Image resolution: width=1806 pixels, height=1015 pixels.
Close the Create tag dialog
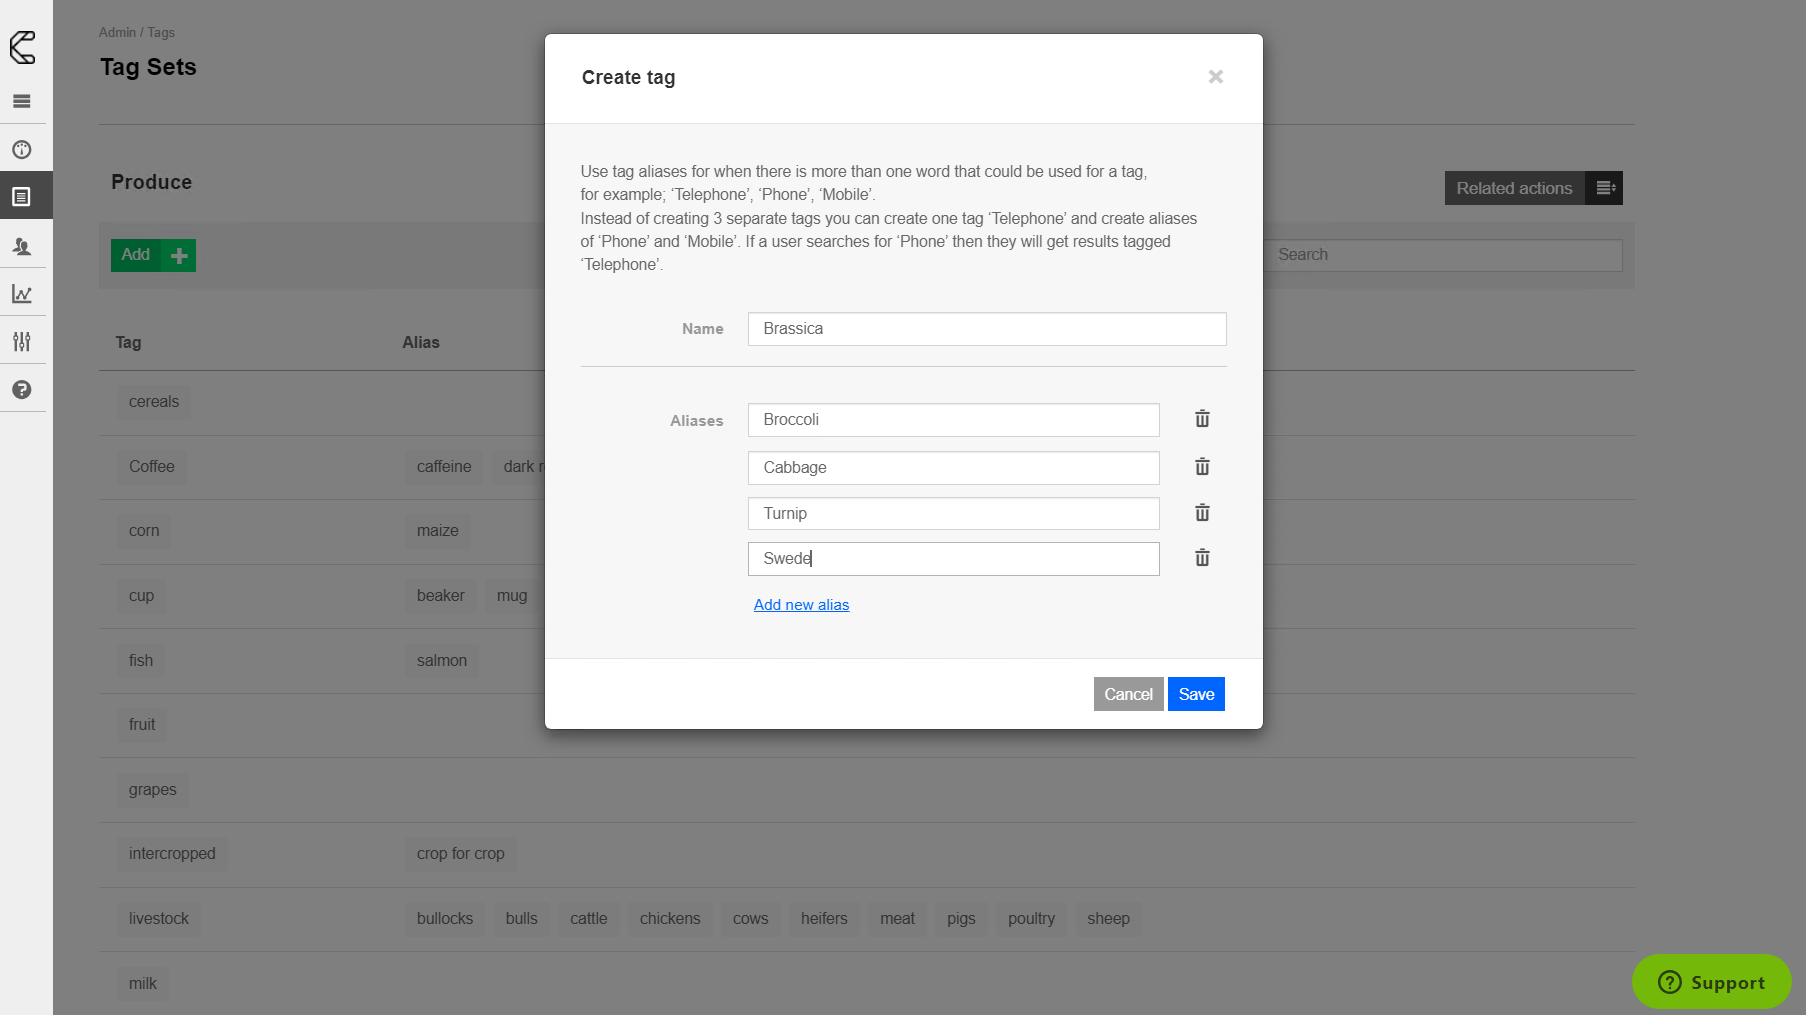[x=1215, y=77]
